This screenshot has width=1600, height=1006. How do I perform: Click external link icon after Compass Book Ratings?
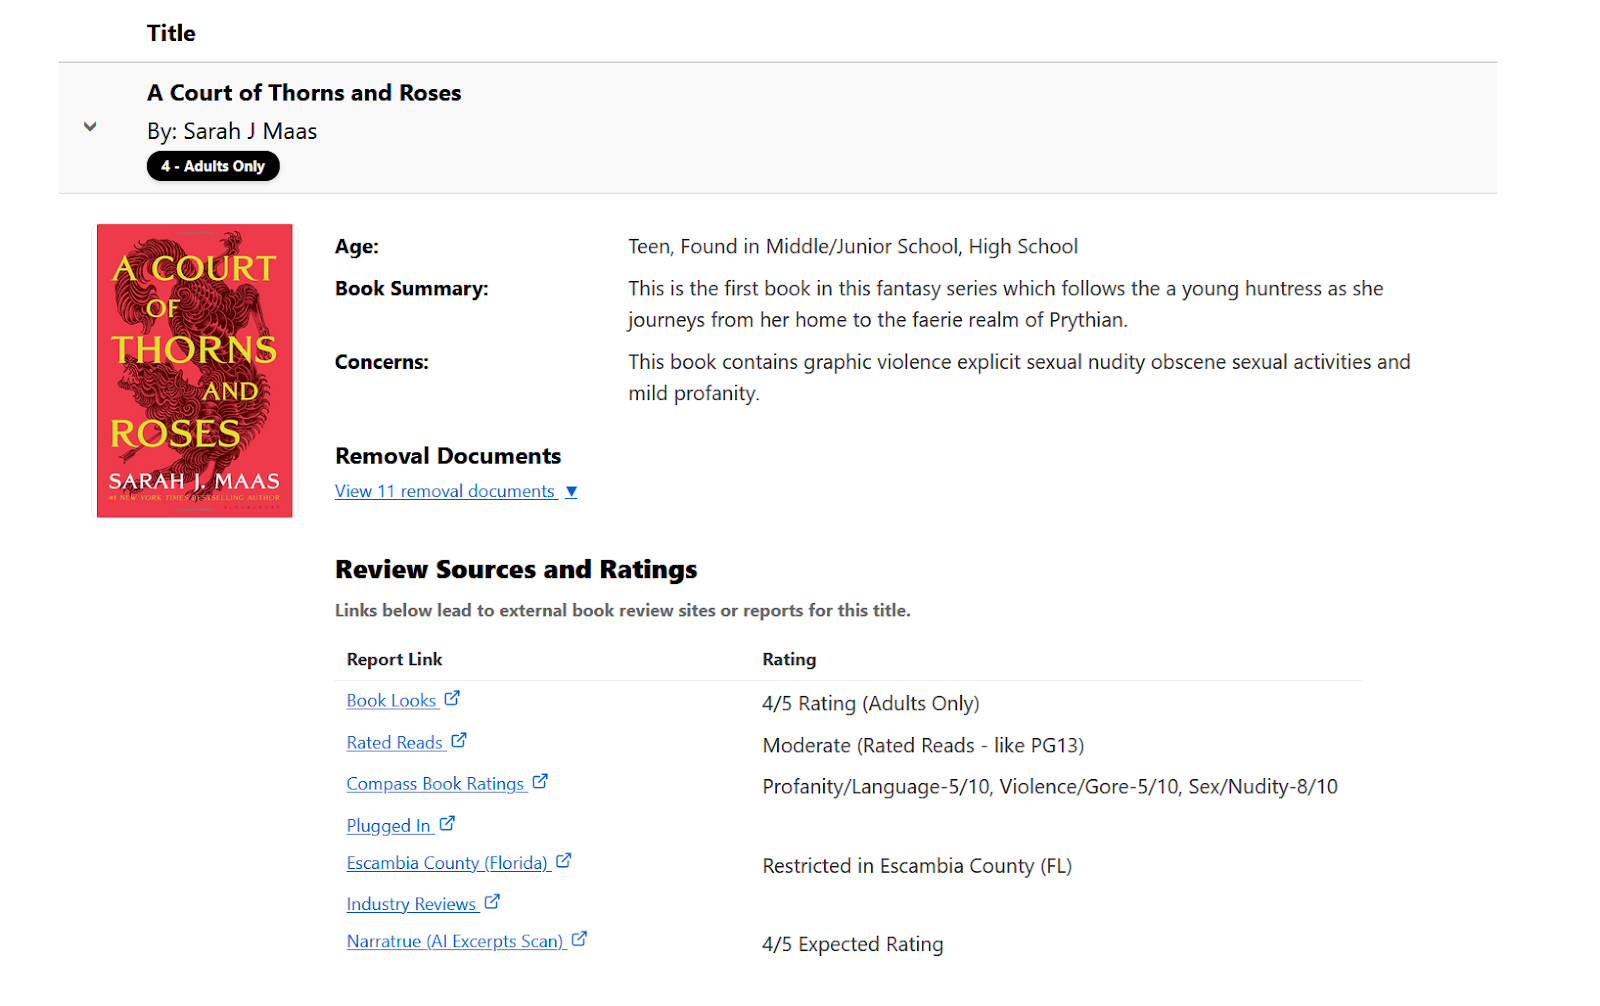pyautogui.click(x=540, y=782)
